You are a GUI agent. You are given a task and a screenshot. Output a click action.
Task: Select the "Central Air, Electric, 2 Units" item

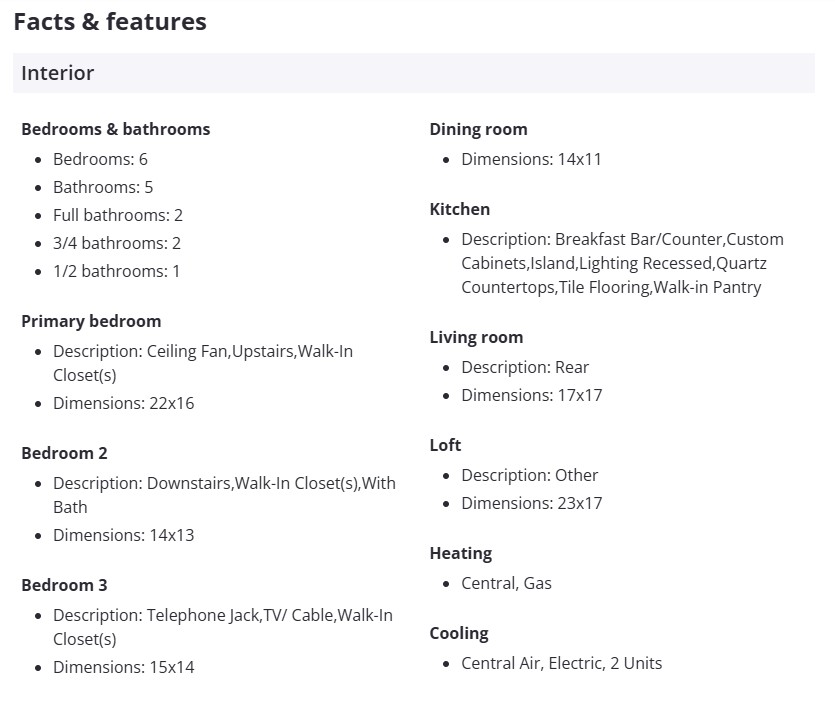click(561, 663)
